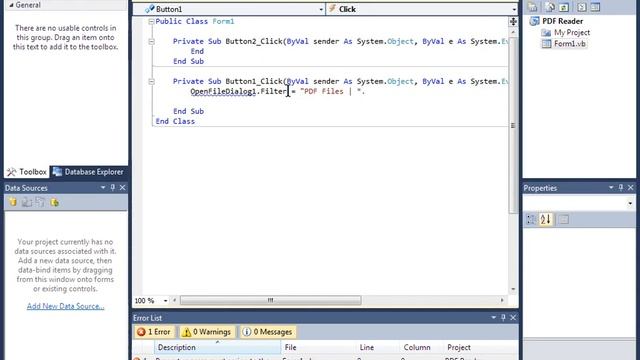Open 100 % zoom level dropdown

coord(165,301)
